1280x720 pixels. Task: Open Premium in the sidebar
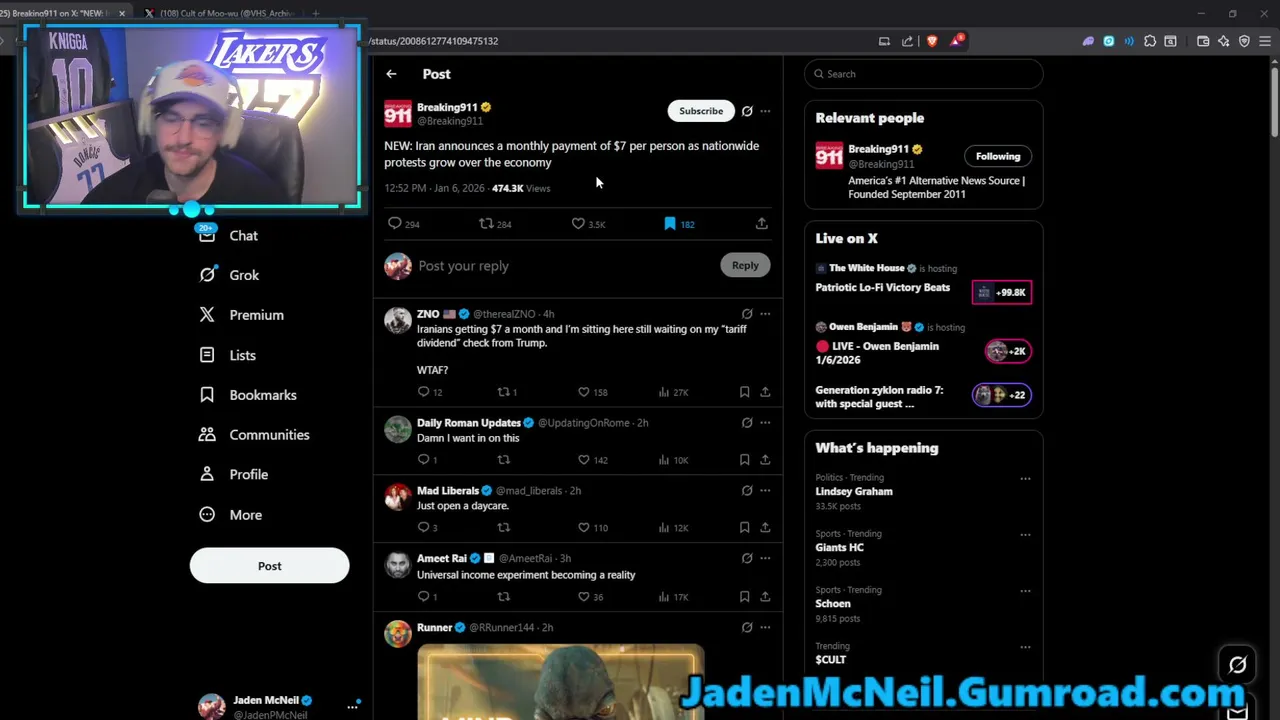pos(256,315)
